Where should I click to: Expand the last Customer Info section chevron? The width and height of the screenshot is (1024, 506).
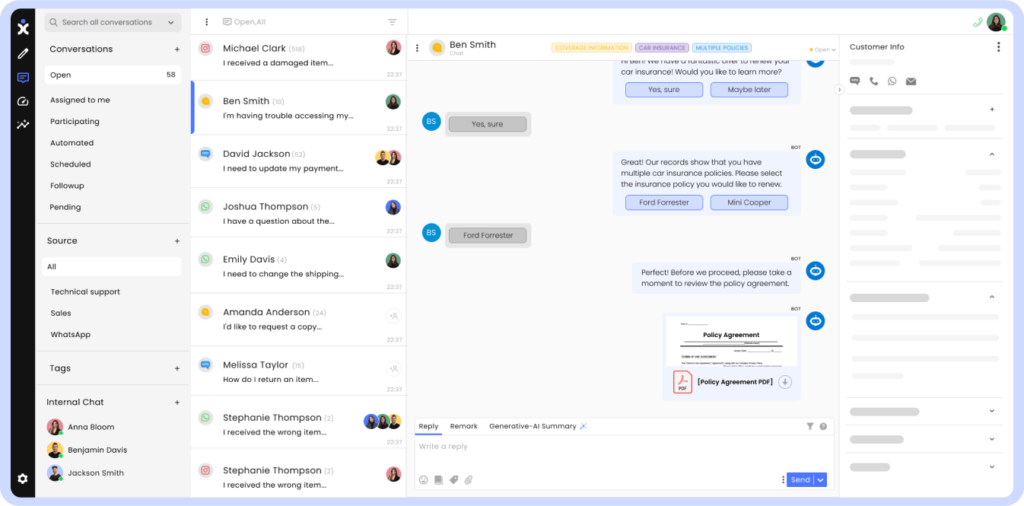click(992, 467)
